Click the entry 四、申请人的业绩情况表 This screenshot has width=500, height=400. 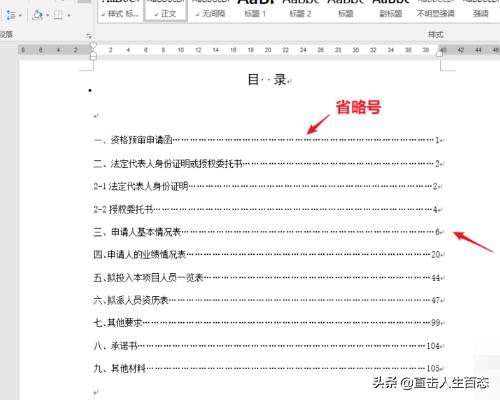pyautogui.click(x=139, y=255)
